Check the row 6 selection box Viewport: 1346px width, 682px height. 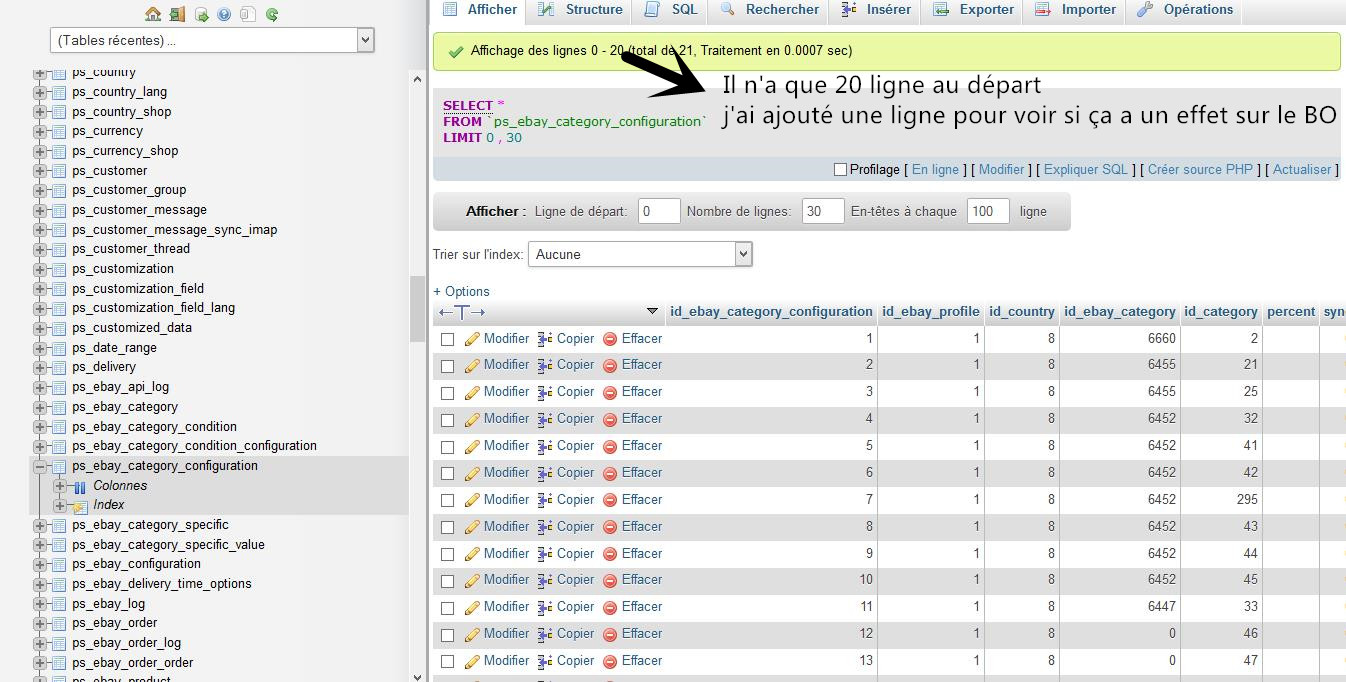pos(448,473)
